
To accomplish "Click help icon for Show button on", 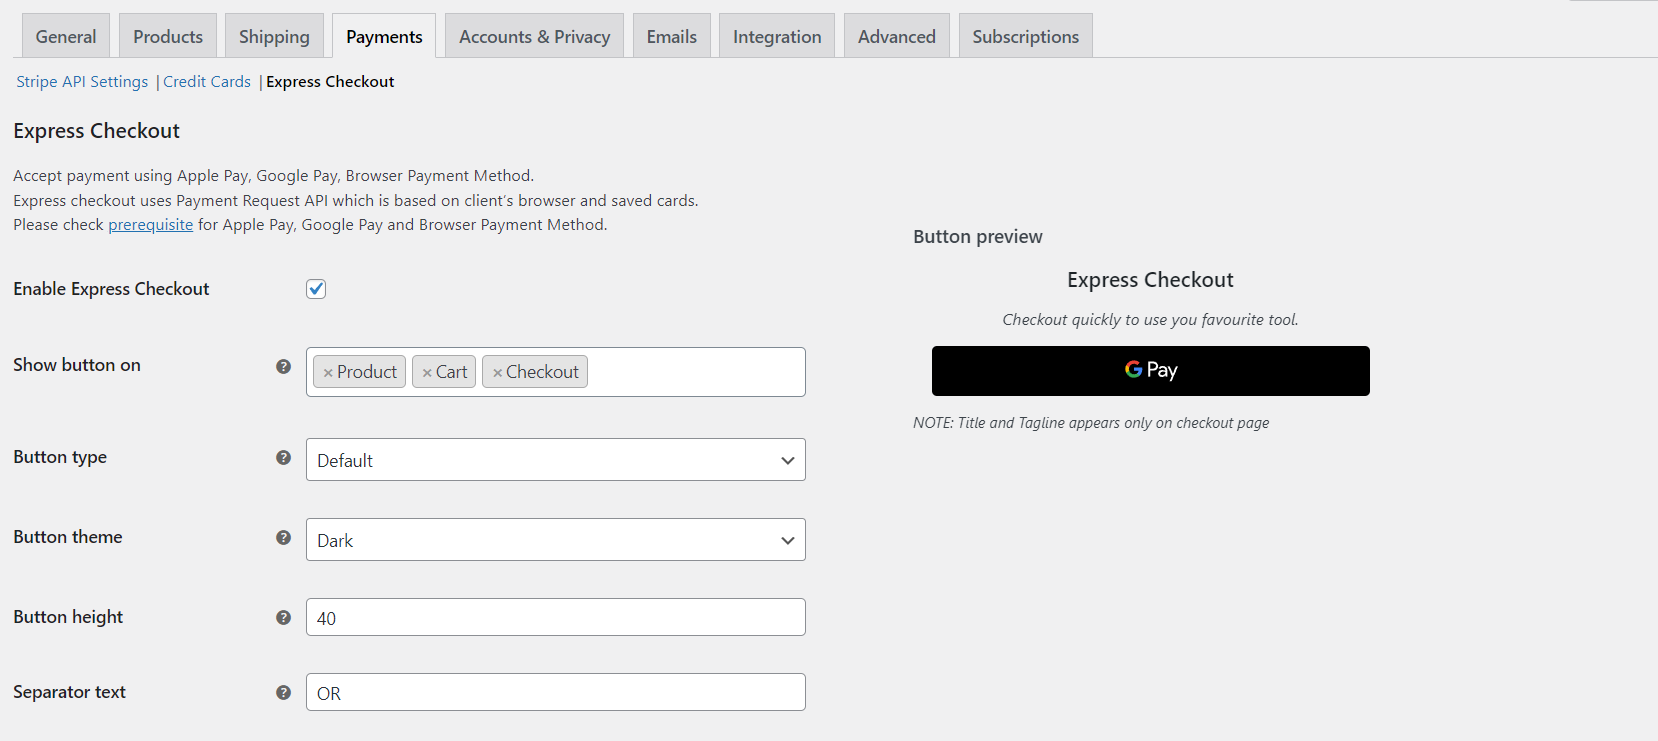I will 283,366.
